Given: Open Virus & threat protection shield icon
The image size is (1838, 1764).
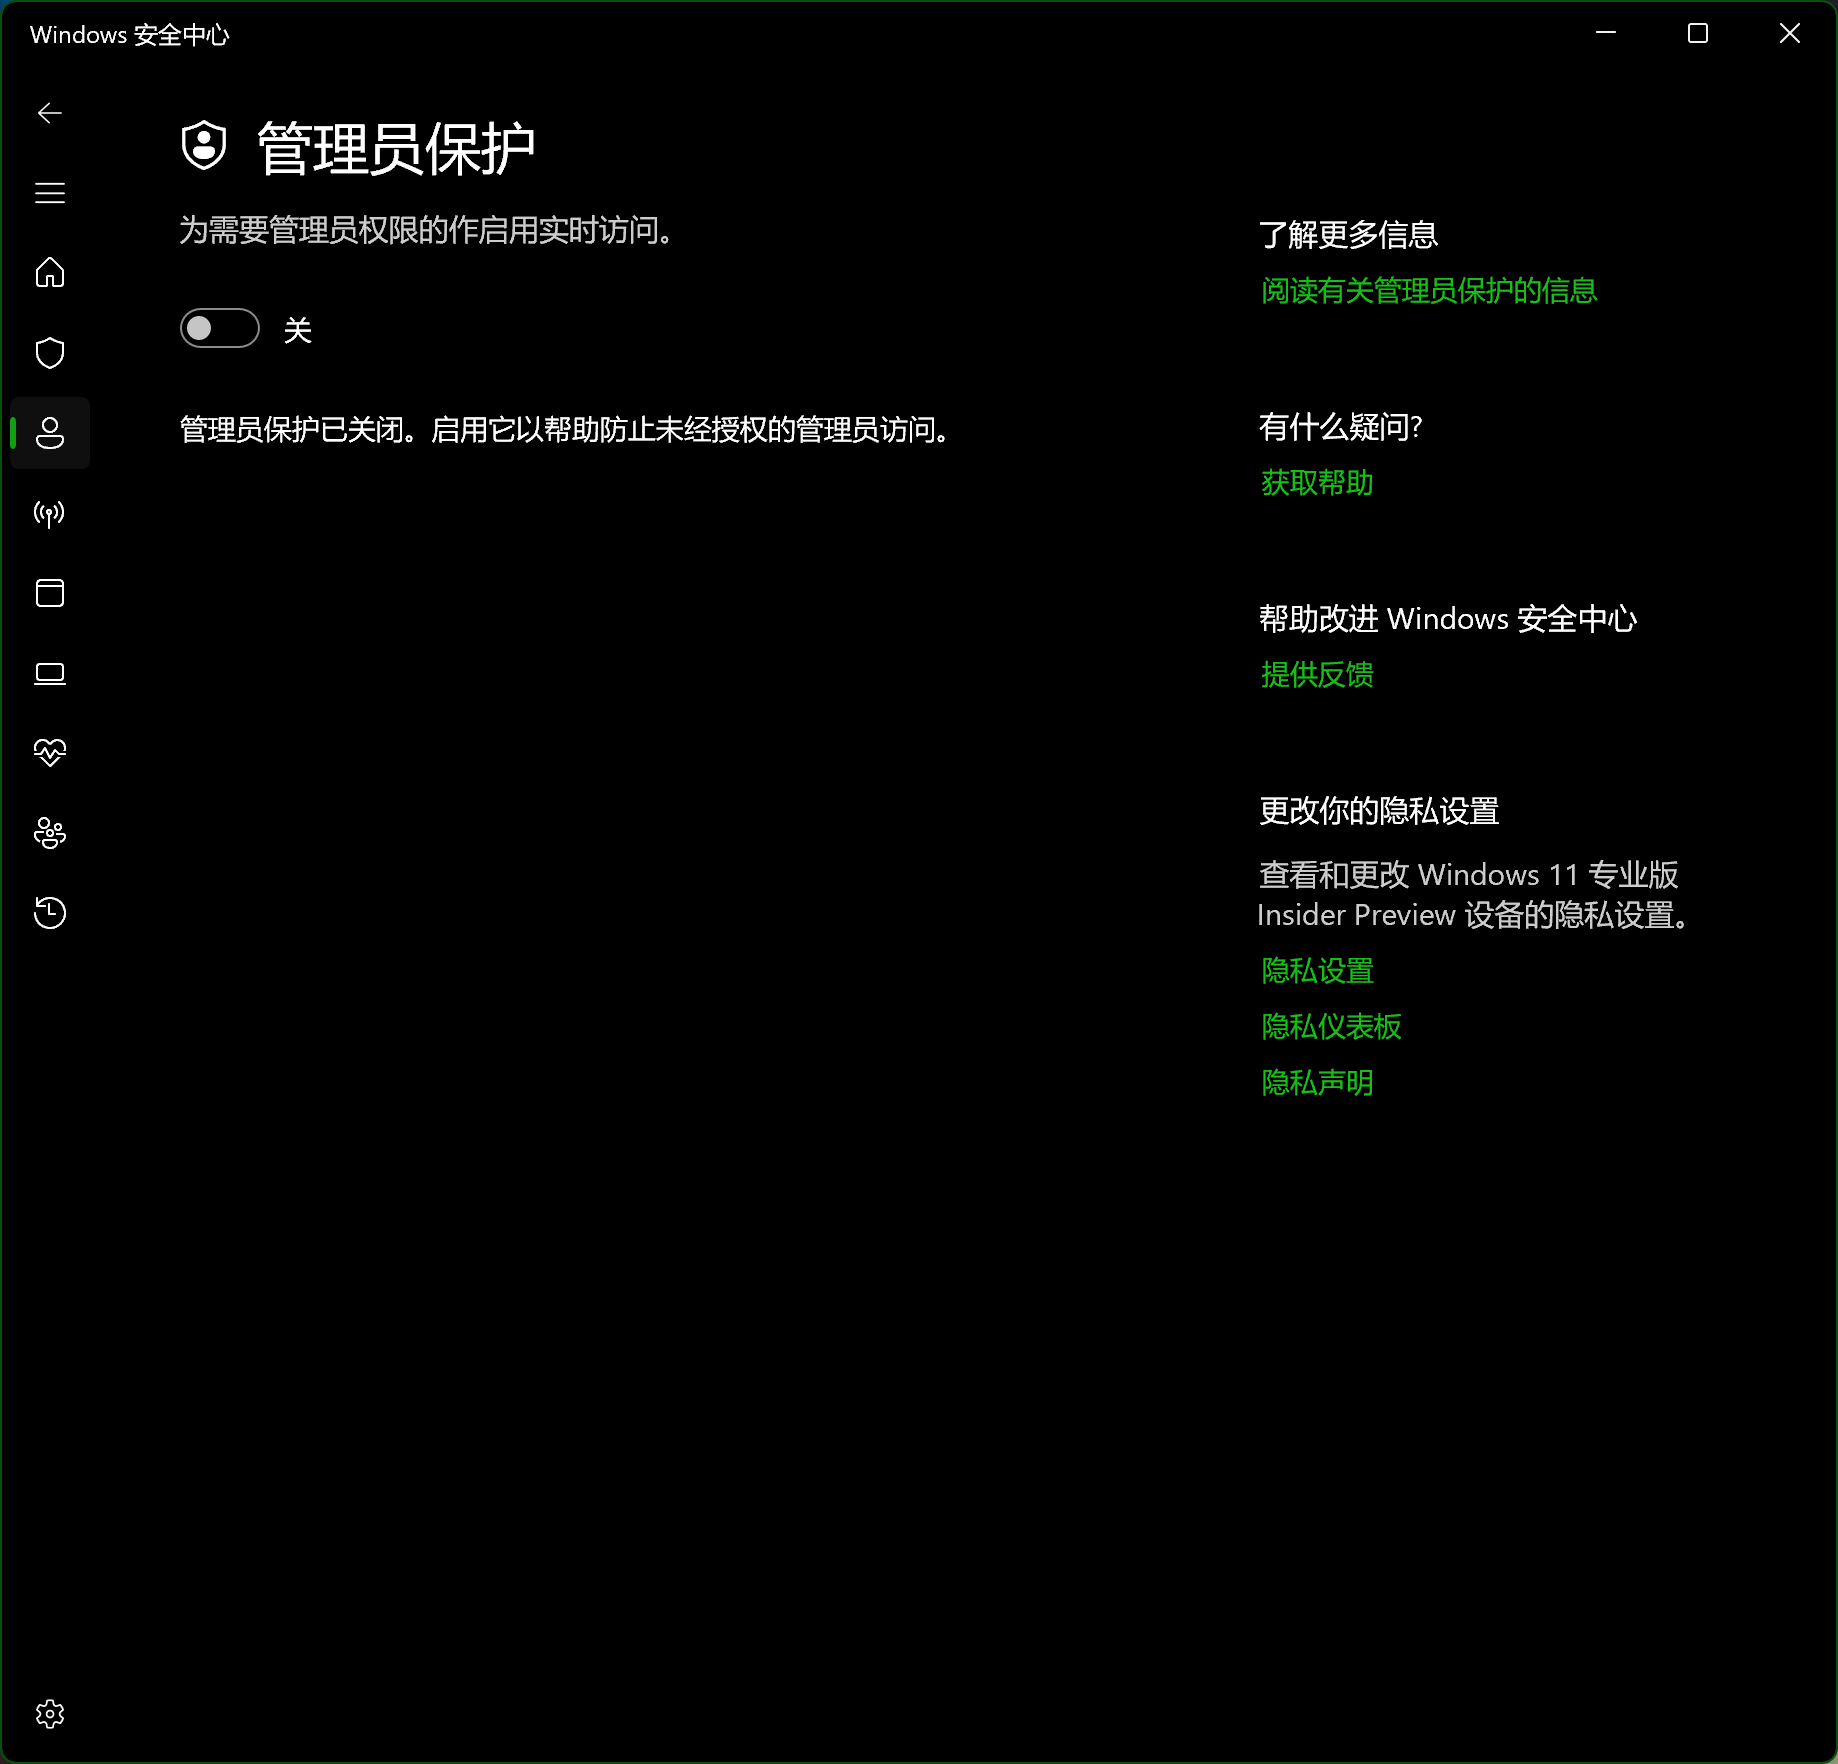Looking at the screenshot, I should pyautogui.click(x=50, y=353).
